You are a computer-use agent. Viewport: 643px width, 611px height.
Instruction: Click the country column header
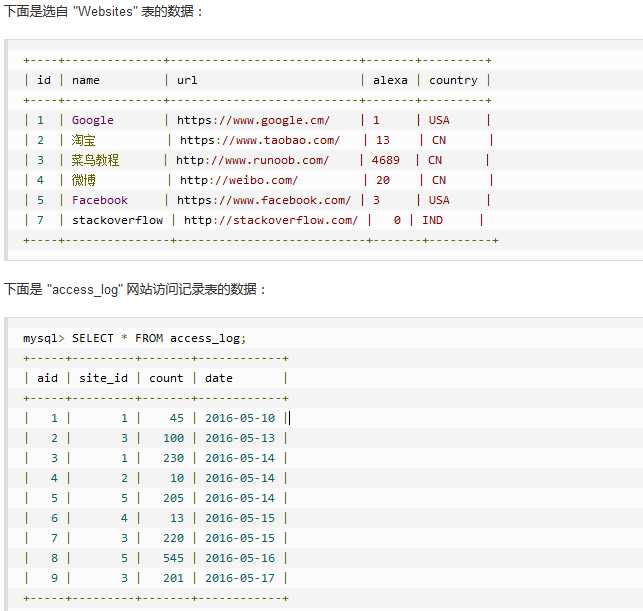coord(453,80)
